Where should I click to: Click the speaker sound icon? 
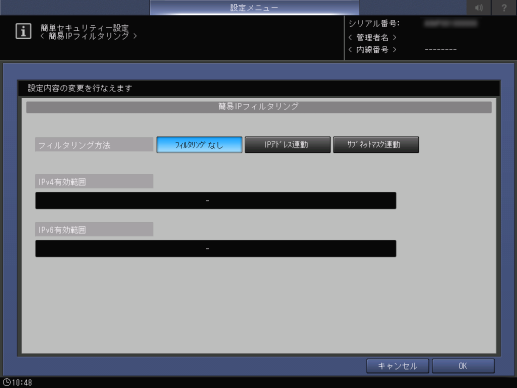click(x=479, y=7)
